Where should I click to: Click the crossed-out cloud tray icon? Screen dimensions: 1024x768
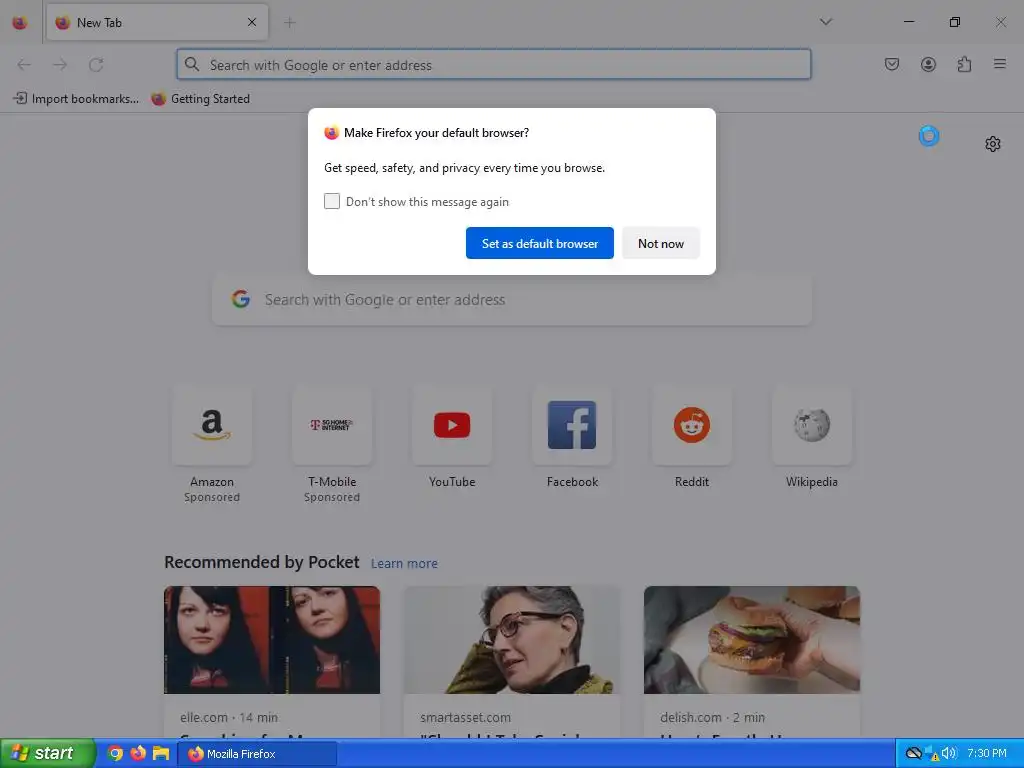[x=914, y=753]
